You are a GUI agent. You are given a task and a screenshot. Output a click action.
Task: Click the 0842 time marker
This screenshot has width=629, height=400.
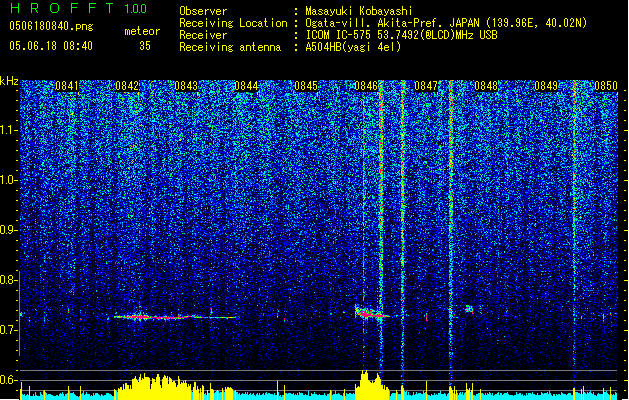pyautogui.click(x=127, y=86)
